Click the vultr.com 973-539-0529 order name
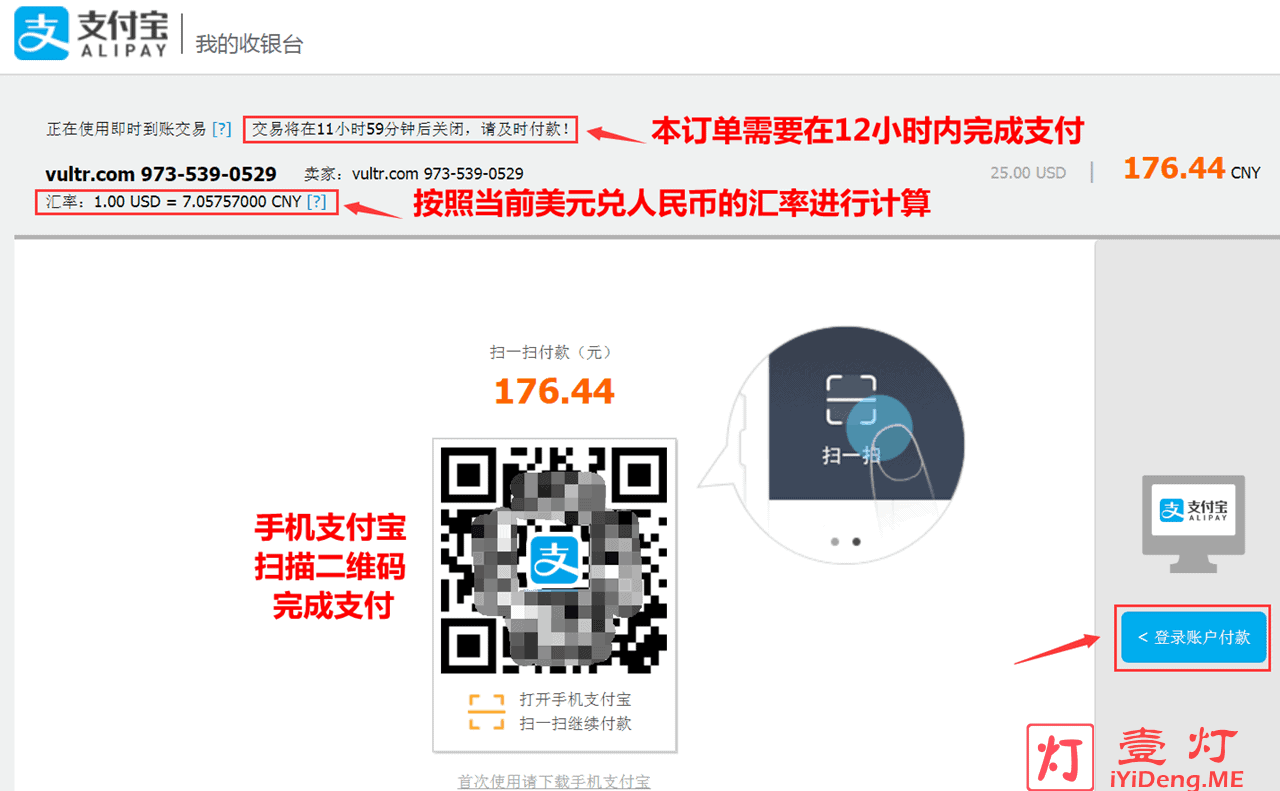This screenshot has width=1280, height=791. coord(161,174)
